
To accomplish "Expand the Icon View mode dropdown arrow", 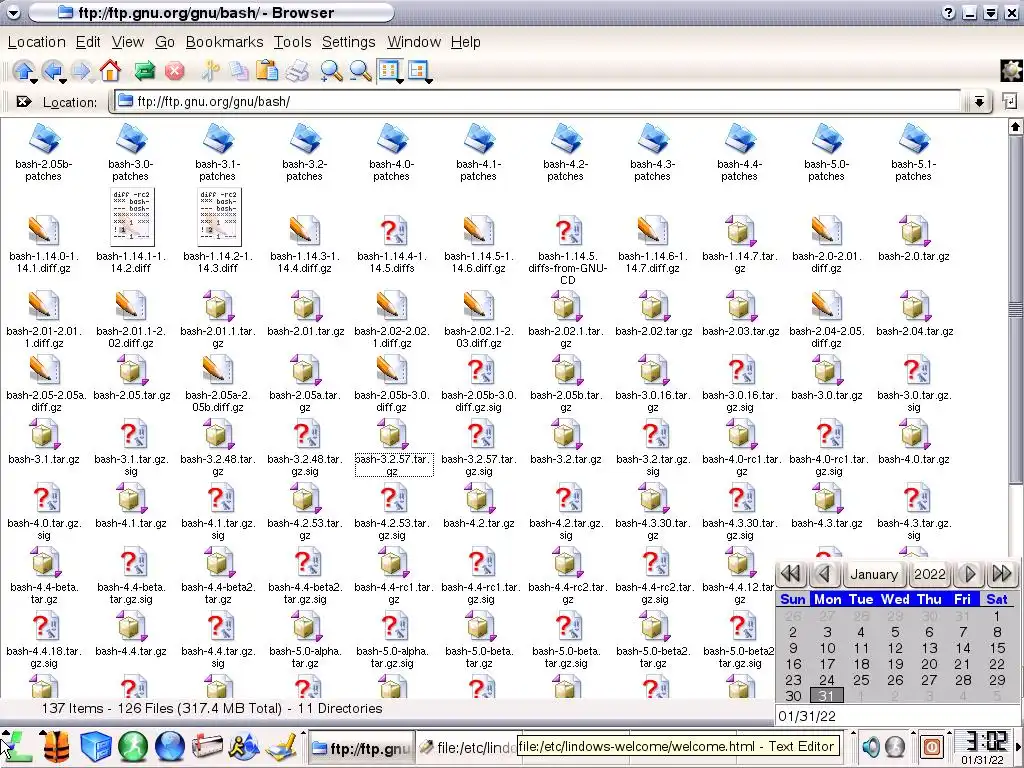I will pos(399,81).
